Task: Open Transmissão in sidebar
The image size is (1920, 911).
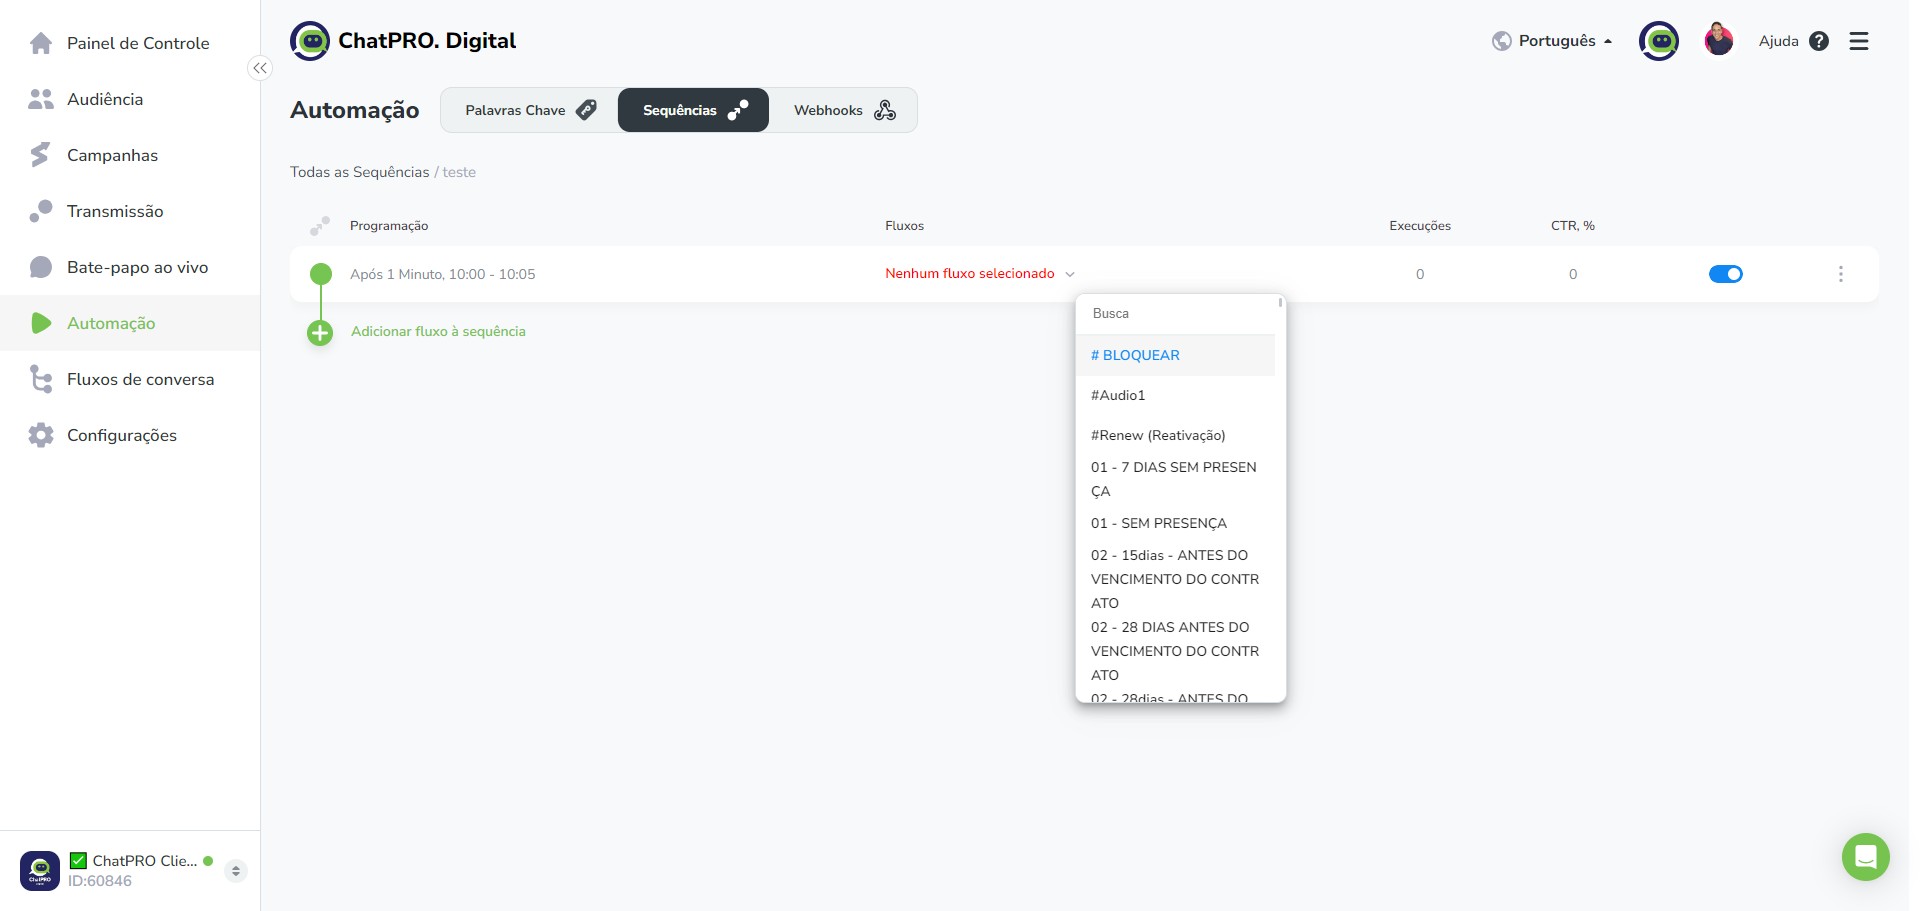Action: tap(130, 211)
